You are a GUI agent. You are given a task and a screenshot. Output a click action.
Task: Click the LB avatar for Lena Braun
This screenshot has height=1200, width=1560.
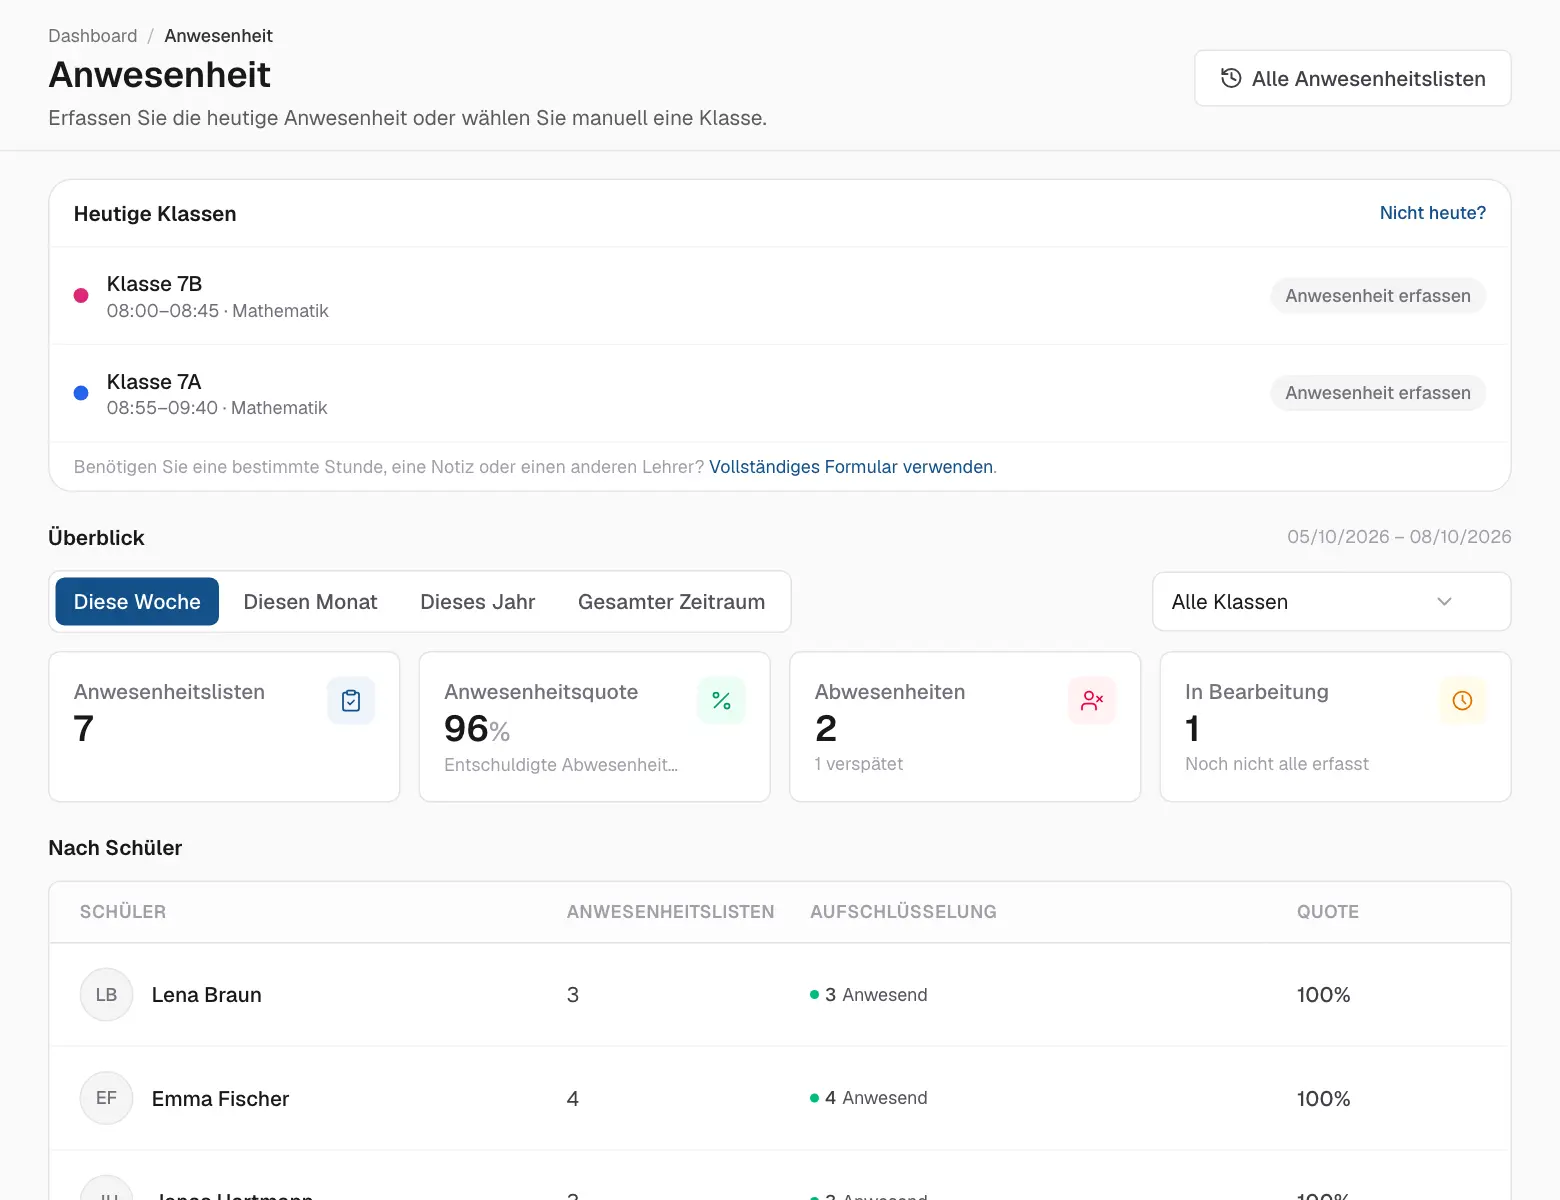106,995
